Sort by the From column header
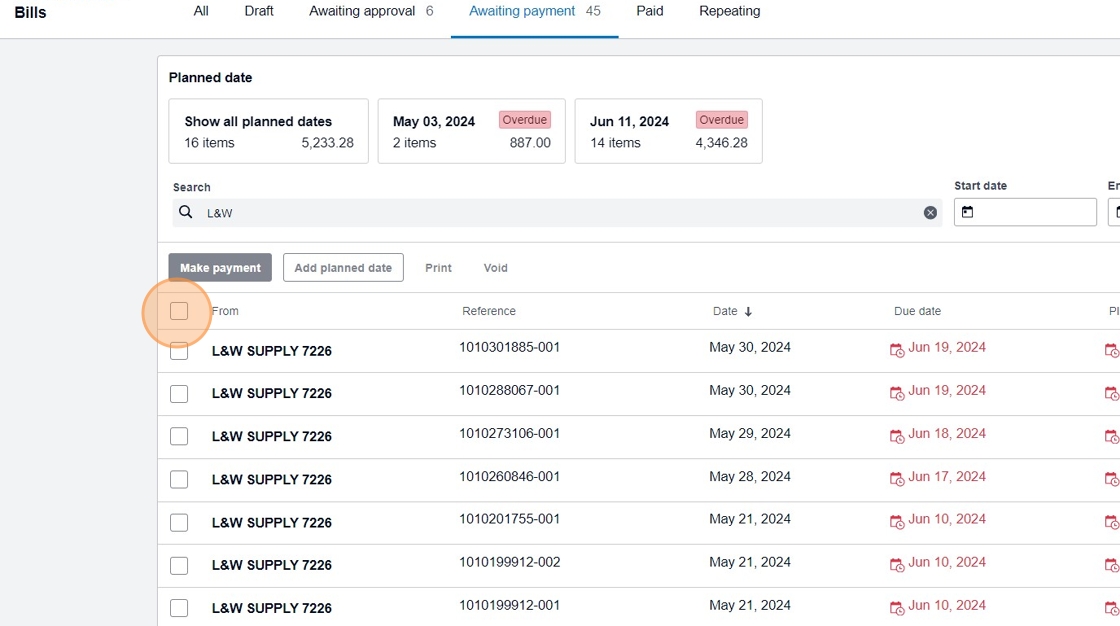1120x626 pixels. coord(225,311)
